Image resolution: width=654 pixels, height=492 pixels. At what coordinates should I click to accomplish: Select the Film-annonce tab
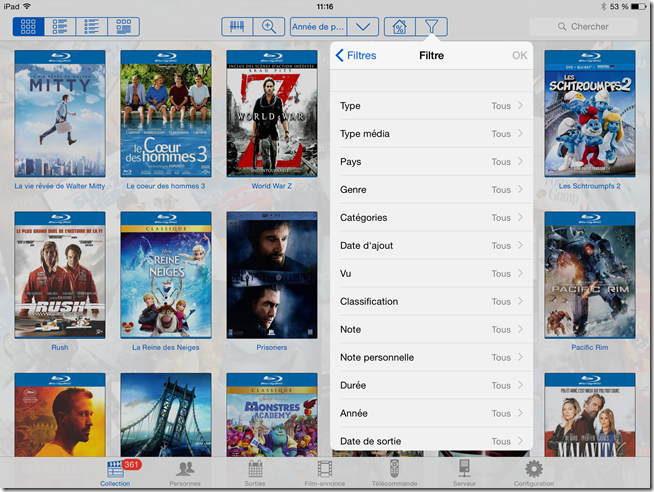point(324,473)
